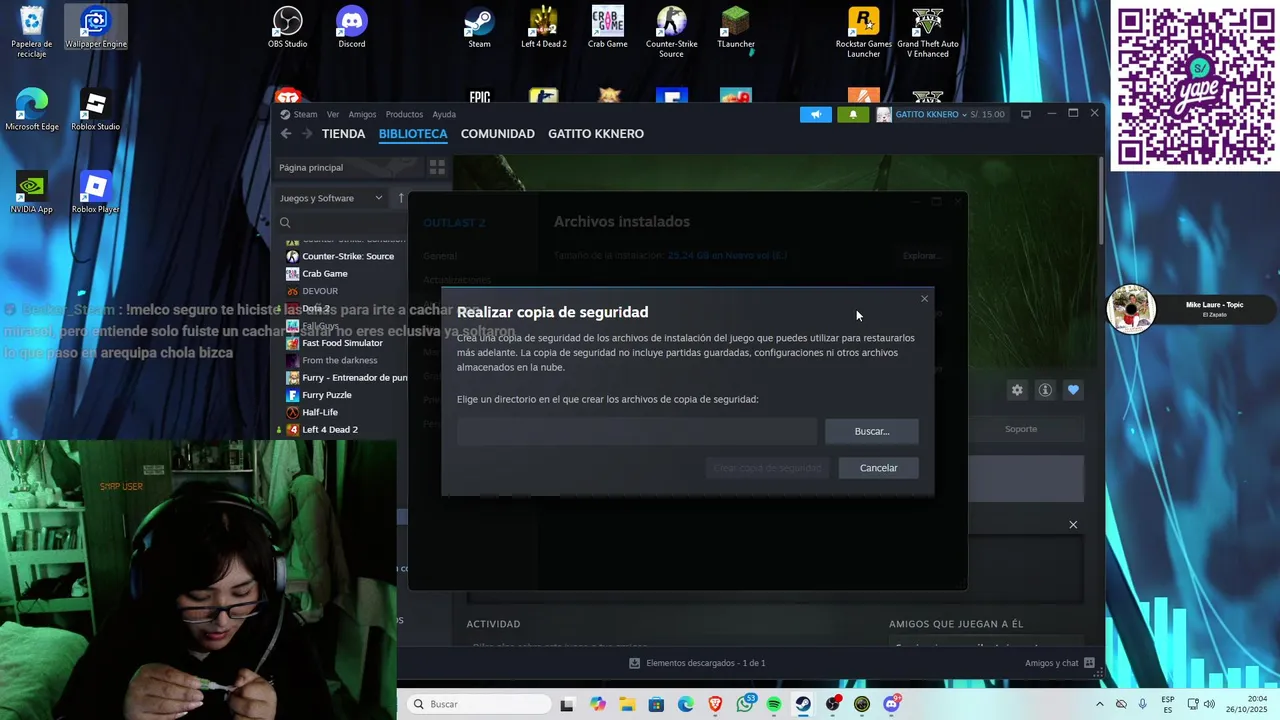
Task: Click the Buscar... button in the backup dialog
Action: point(872,431)
